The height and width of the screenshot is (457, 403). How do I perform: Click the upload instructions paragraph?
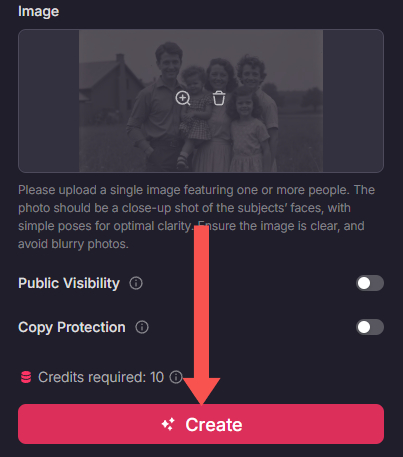197,217
